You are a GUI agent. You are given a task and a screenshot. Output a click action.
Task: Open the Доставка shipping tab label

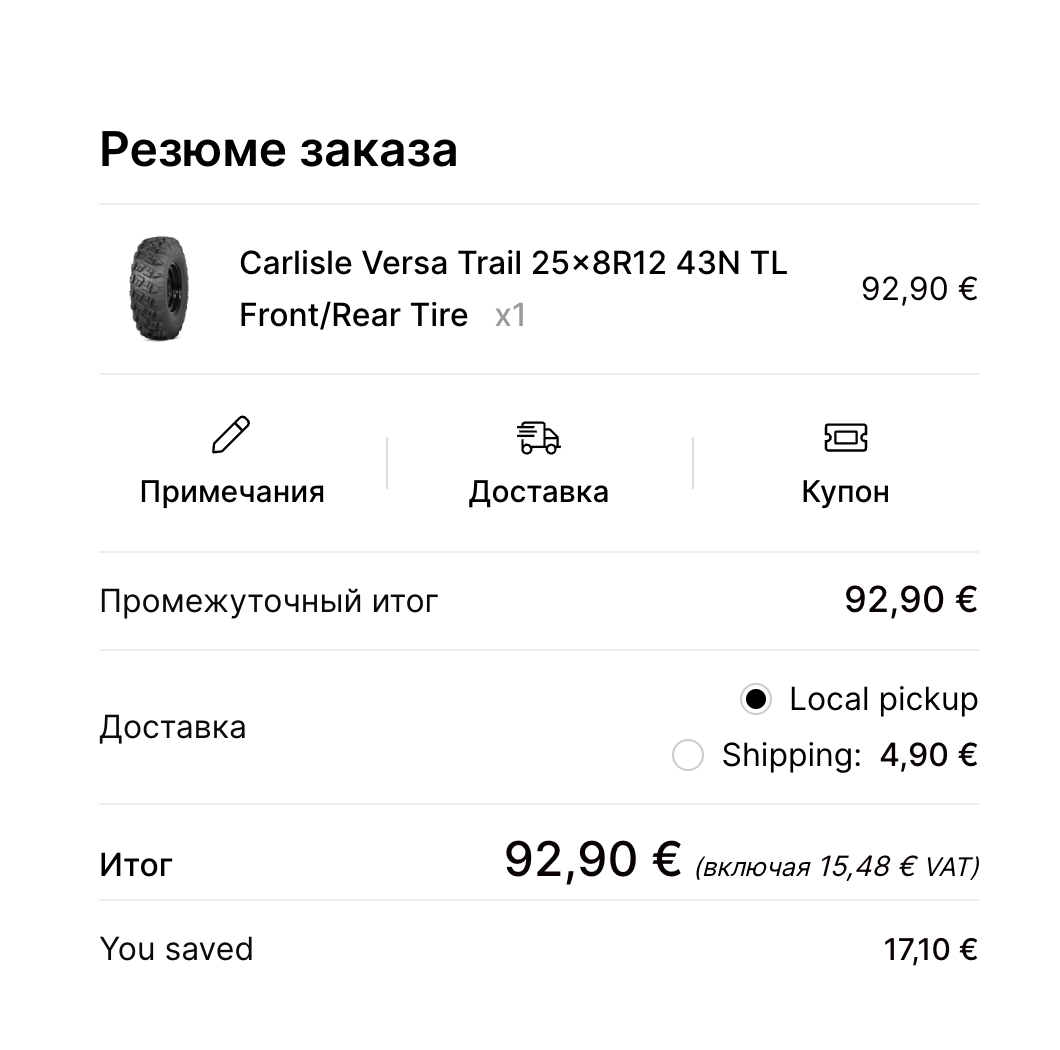click(x=539, y=492)
